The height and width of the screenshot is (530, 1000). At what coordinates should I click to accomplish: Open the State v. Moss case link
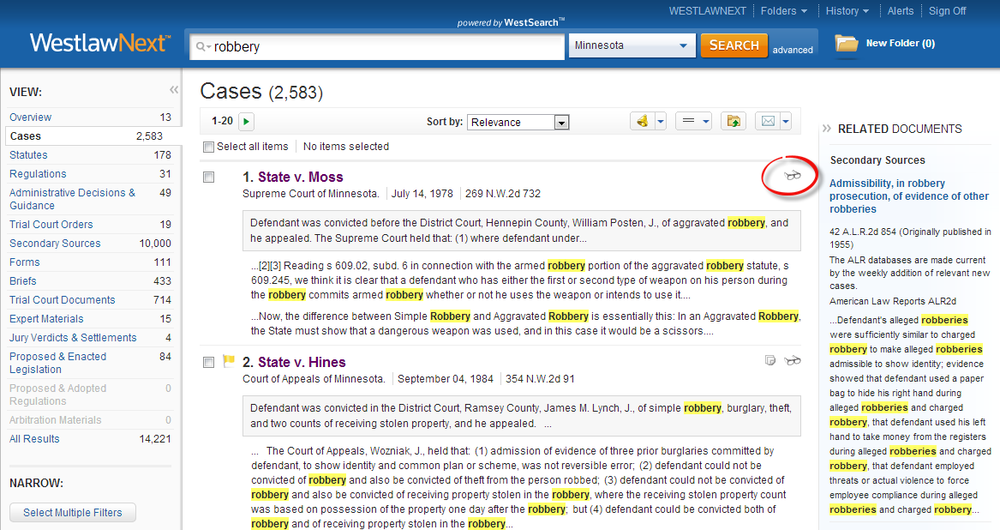pyautogui.click(x=300, y=177)
